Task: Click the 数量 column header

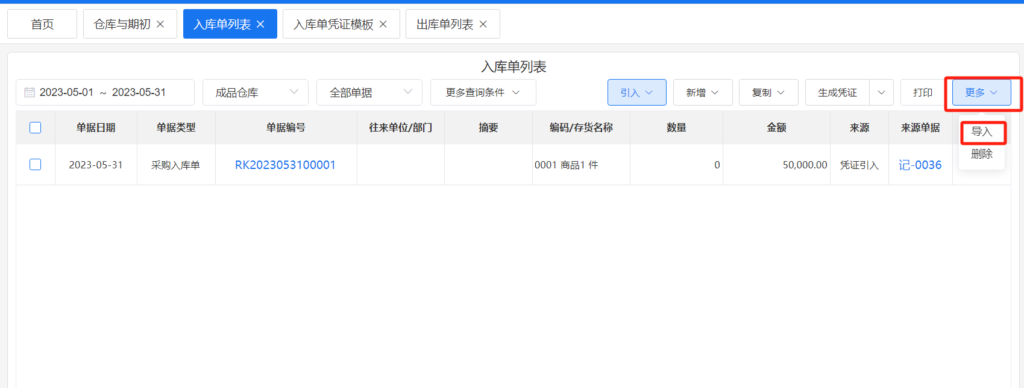Action: coord(677,128)
